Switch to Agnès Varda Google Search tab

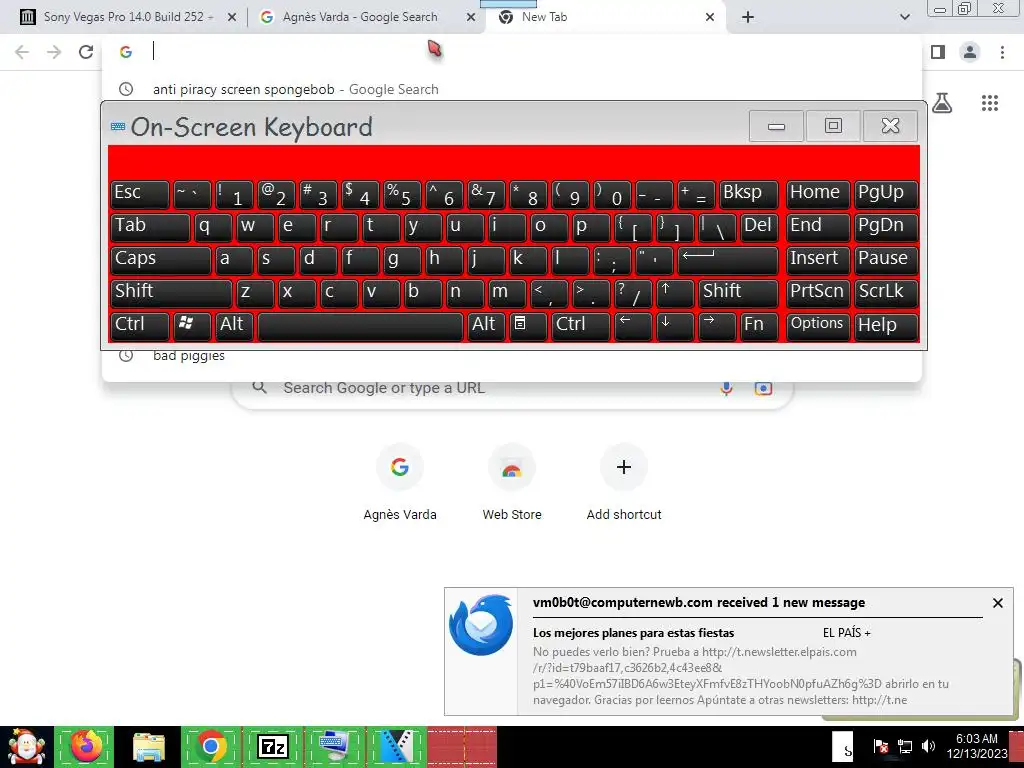pyautogui.click(x=360, y=17)
